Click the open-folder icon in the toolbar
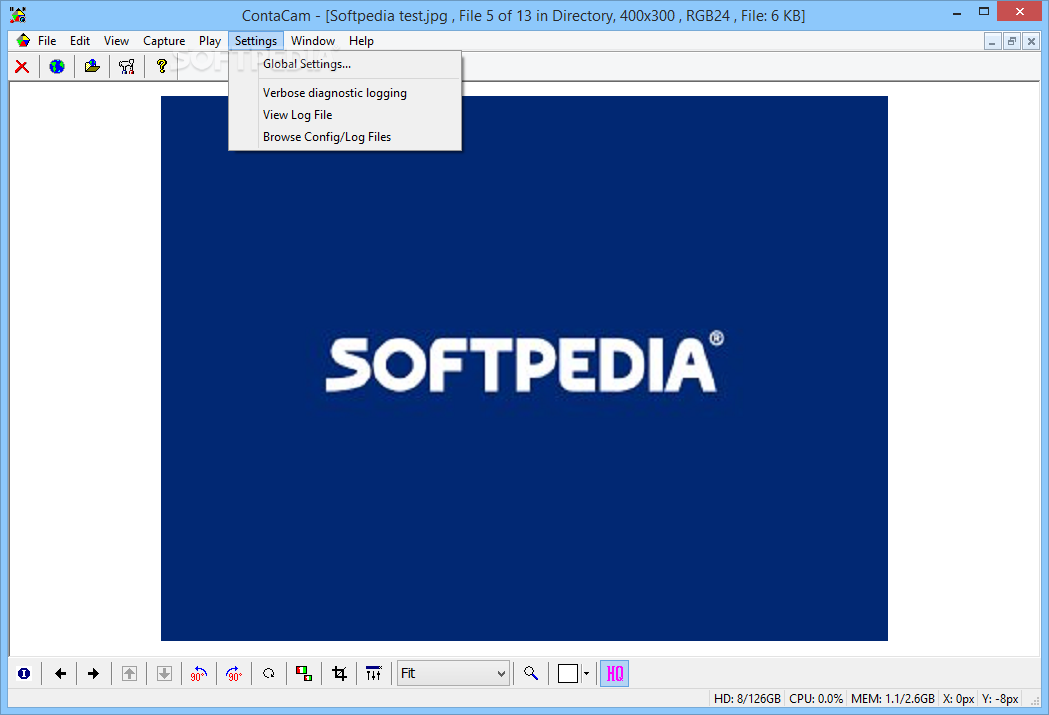Image resolution: width=1049 pixels, height=715 pixels. pos(92,66)
